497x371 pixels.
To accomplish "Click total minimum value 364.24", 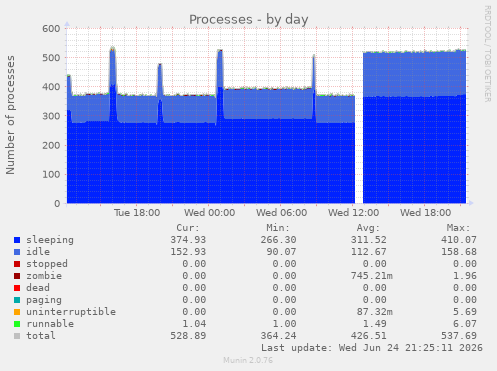I will [278, 336].
